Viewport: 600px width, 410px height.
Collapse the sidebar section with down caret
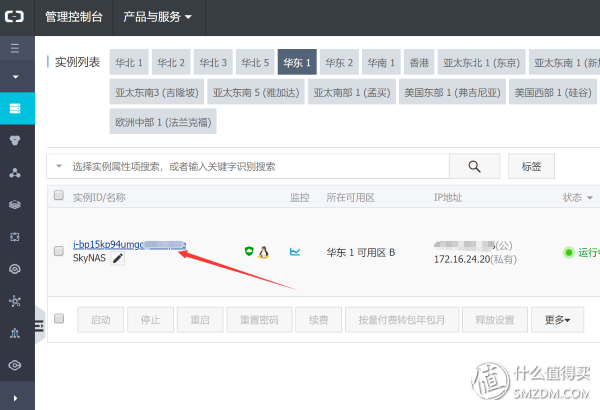pos(15,77)
